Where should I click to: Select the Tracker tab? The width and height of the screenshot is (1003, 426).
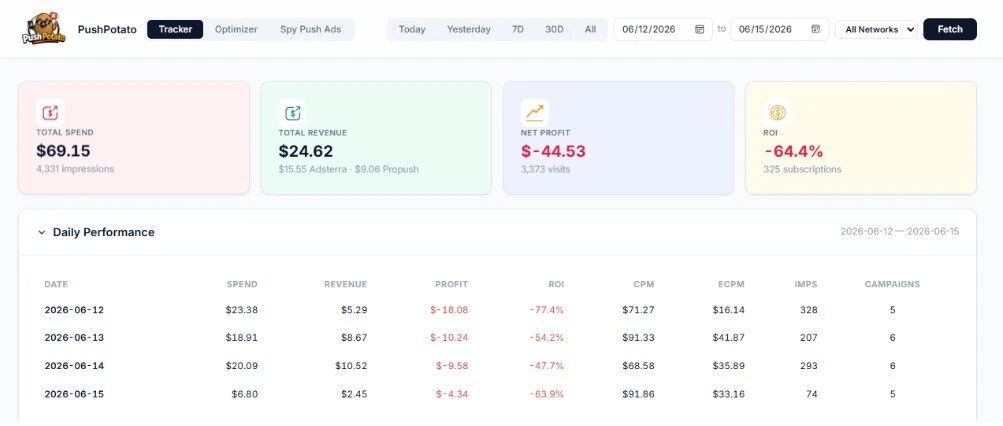point(175,29)
